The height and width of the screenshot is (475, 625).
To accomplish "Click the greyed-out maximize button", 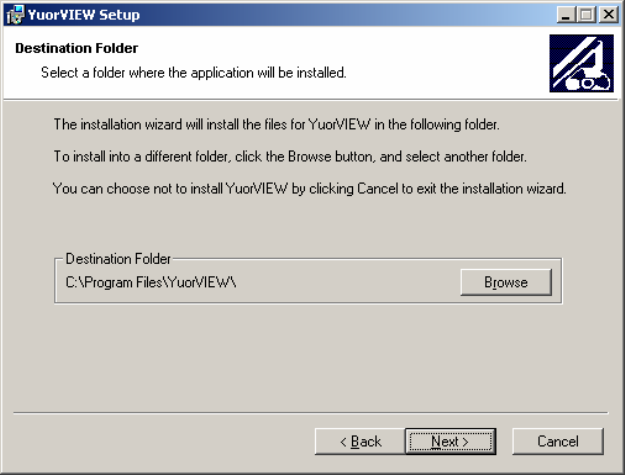I will 586,15.
